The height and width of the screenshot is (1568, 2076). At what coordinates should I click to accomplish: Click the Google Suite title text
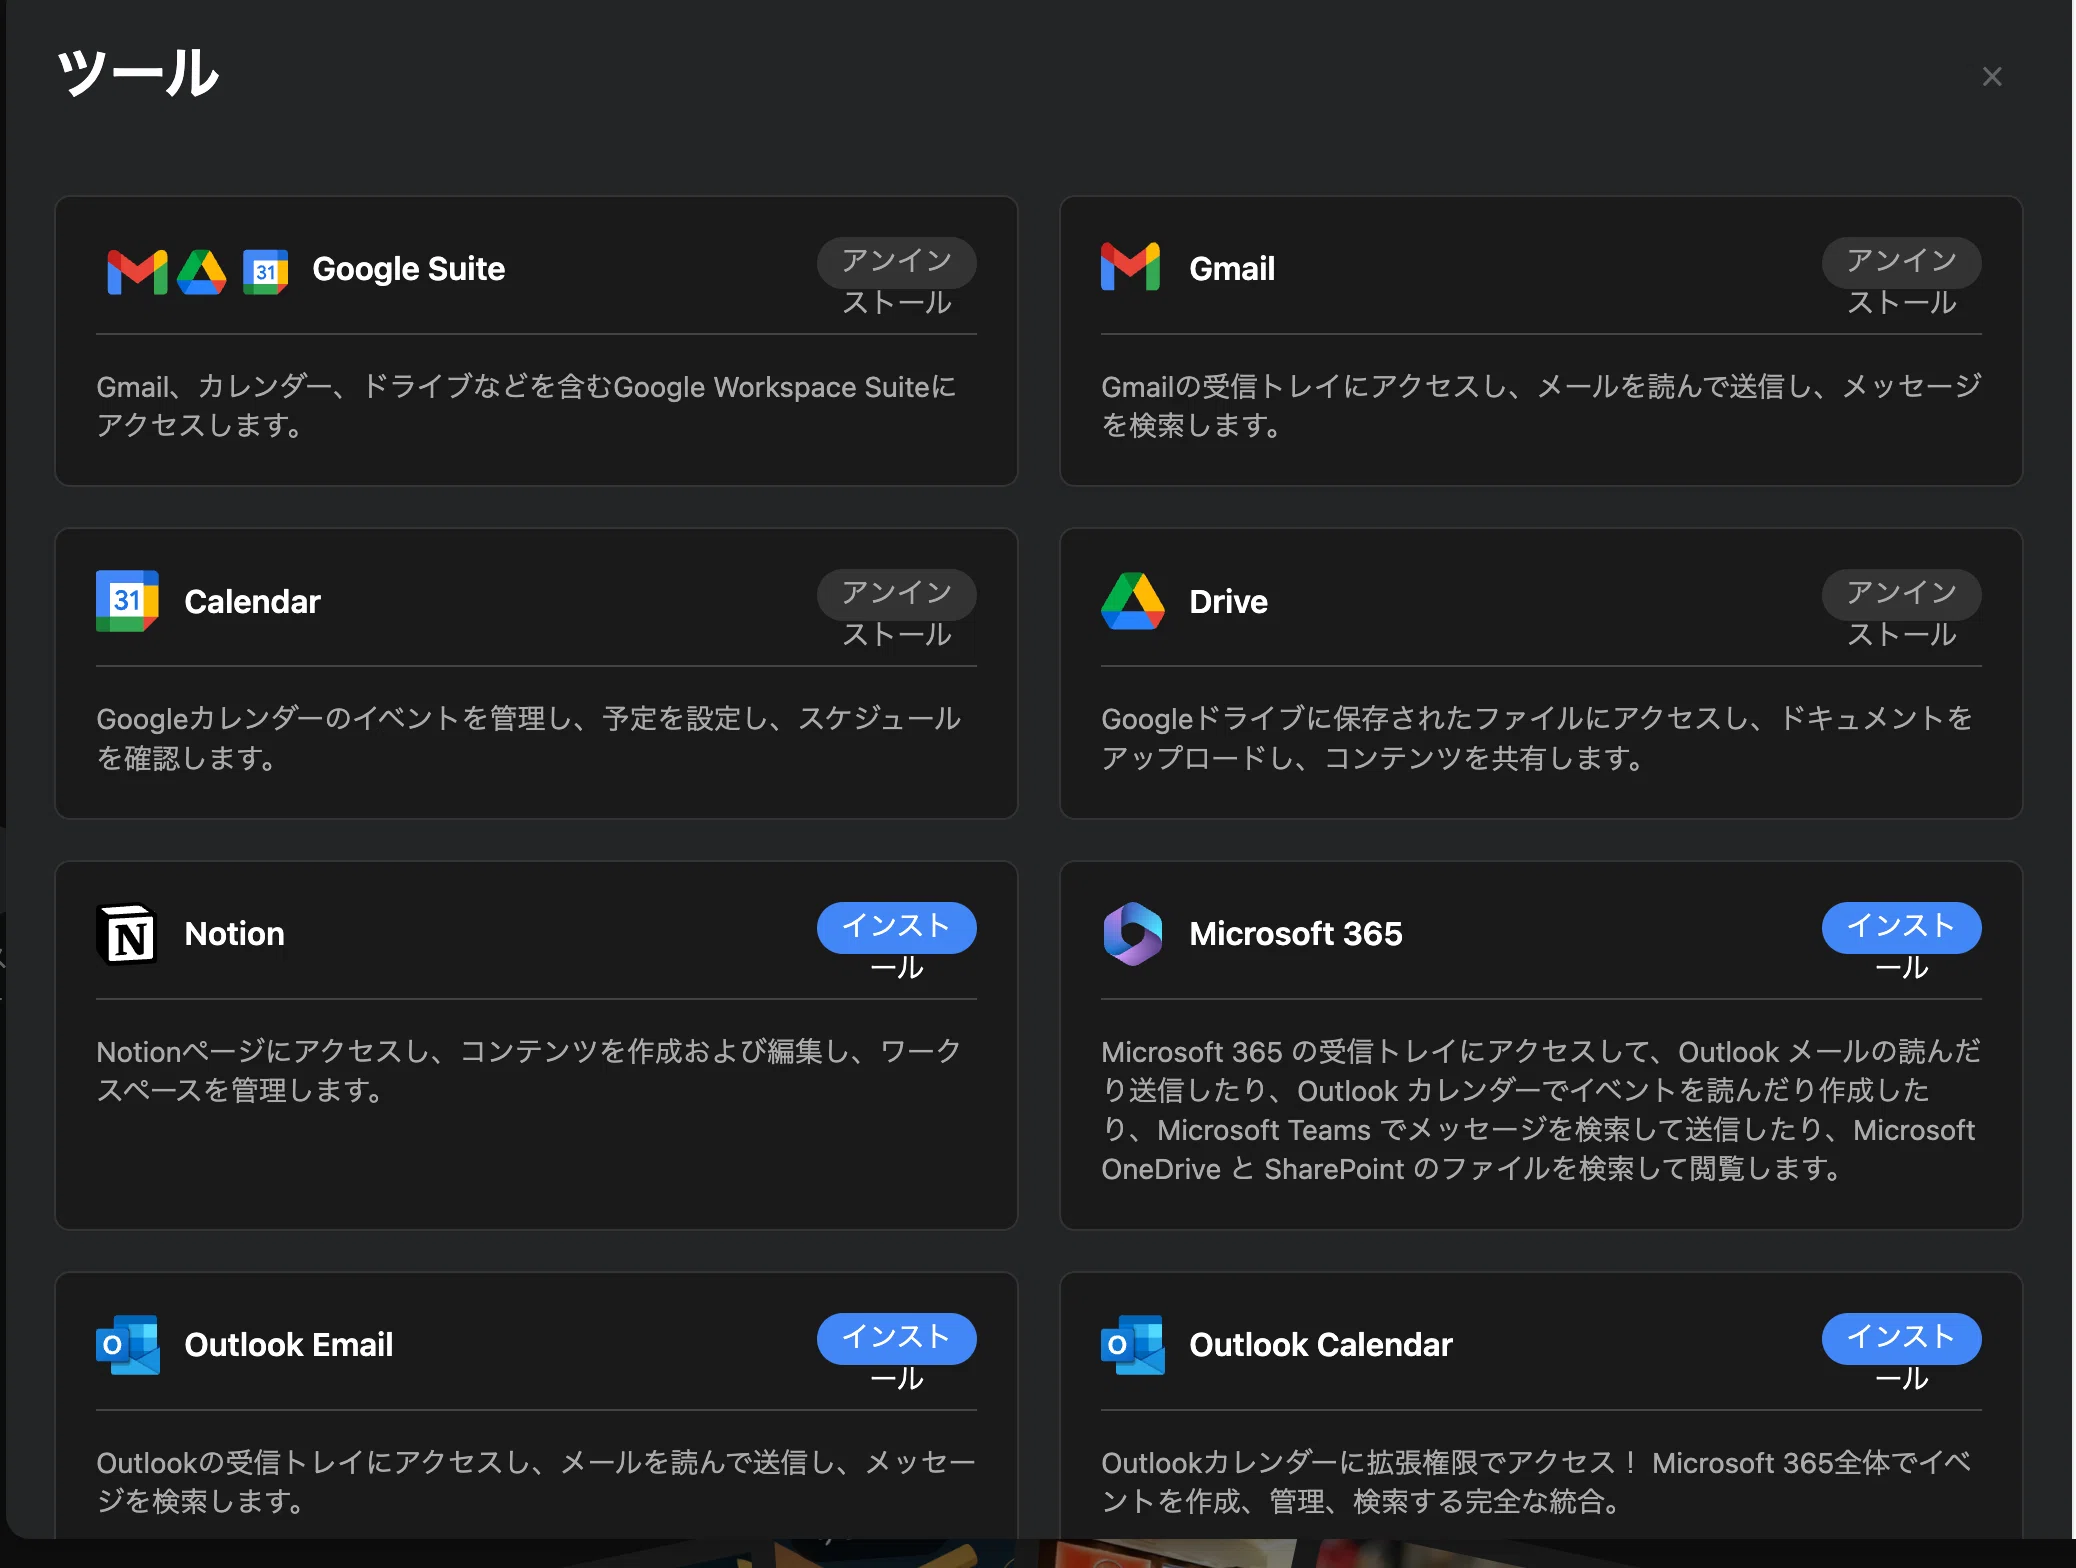pyautogui.click(x=408, y=269)
